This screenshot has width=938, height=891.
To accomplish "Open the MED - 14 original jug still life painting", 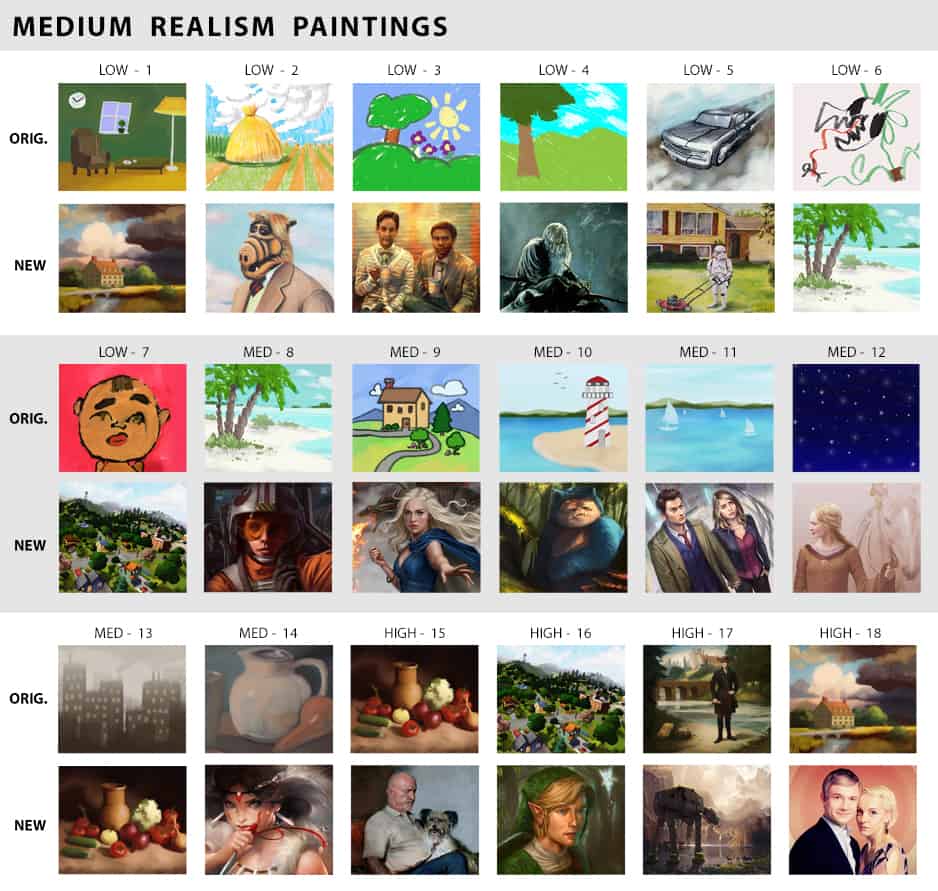I will click(269, 699).
